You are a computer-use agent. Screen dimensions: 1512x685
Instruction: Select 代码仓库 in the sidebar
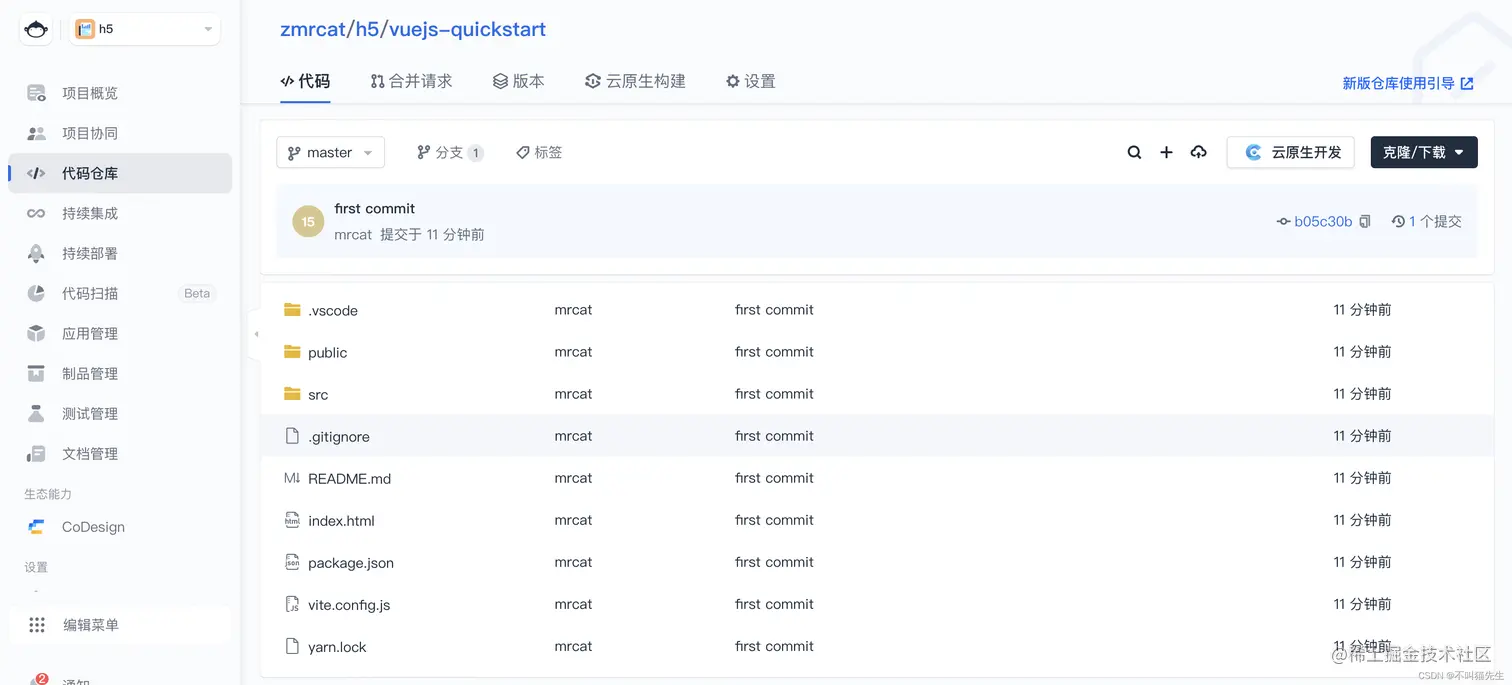click(120, 173)
